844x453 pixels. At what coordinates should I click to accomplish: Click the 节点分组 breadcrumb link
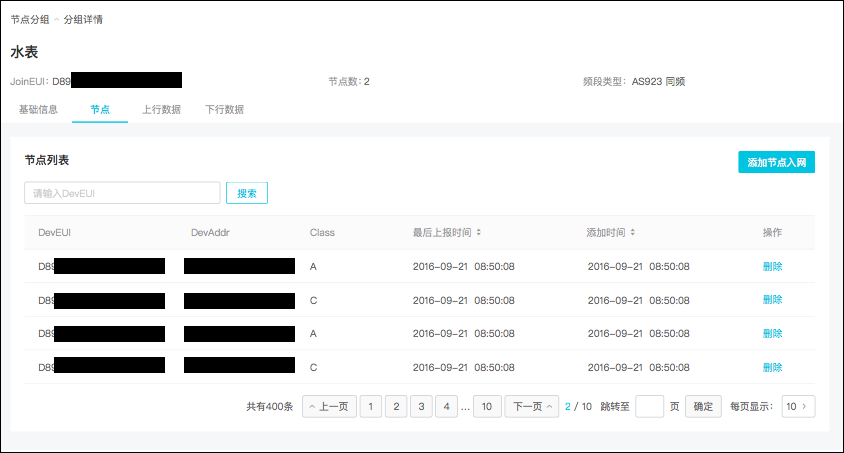tap(30, 20)
